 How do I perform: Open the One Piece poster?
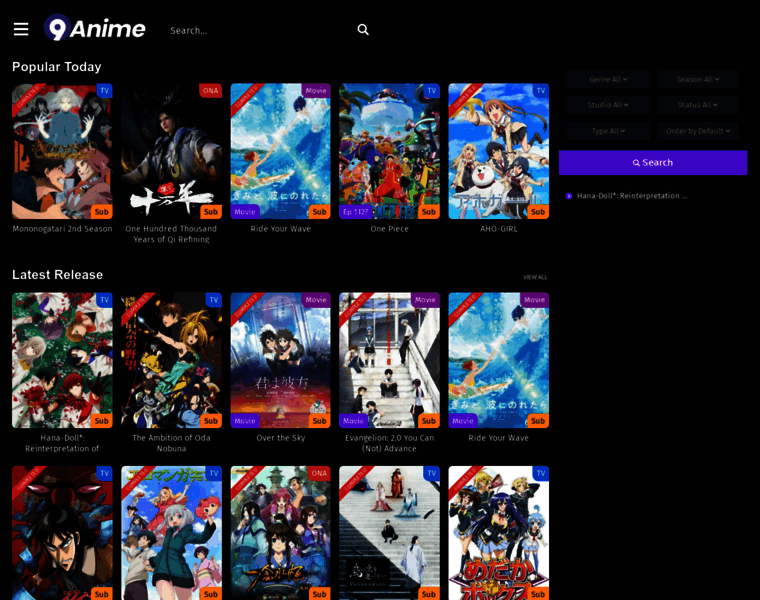point(390,151)
